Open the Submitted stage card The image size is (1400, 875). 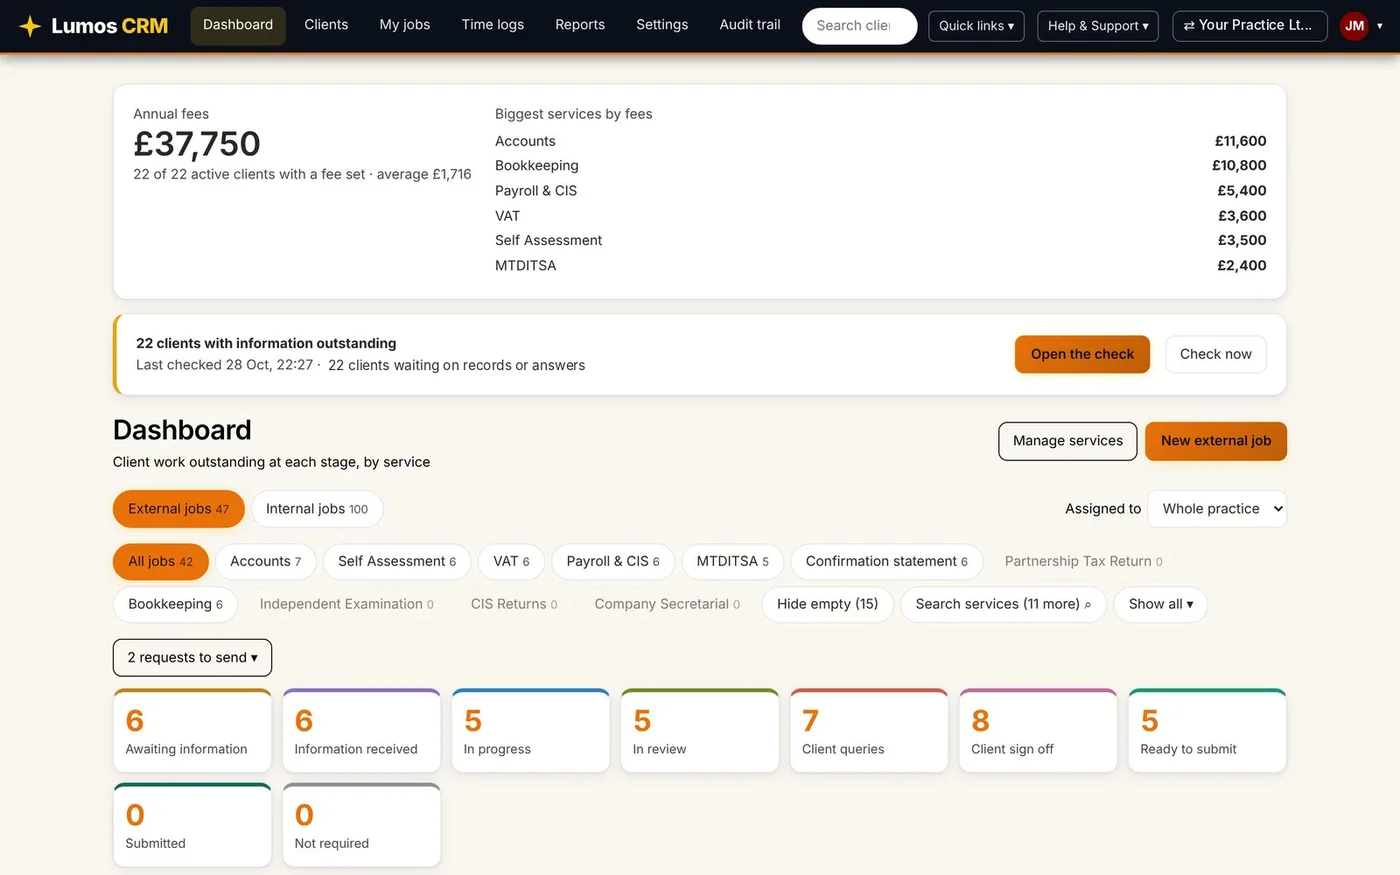tap(192, 825)
